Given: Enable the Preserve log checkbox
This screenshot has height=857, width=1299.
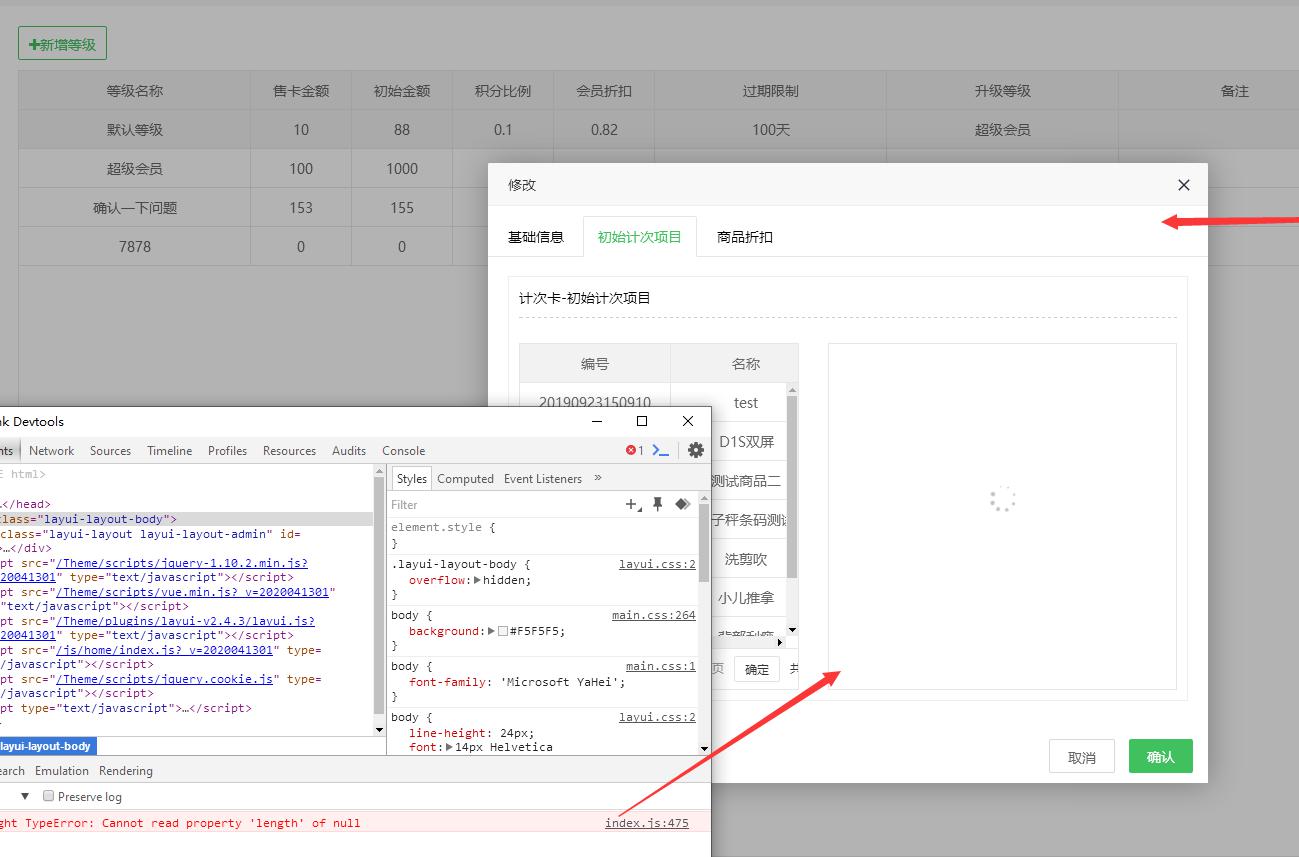Looking at the screenshot, I should [x=48, y=797].
